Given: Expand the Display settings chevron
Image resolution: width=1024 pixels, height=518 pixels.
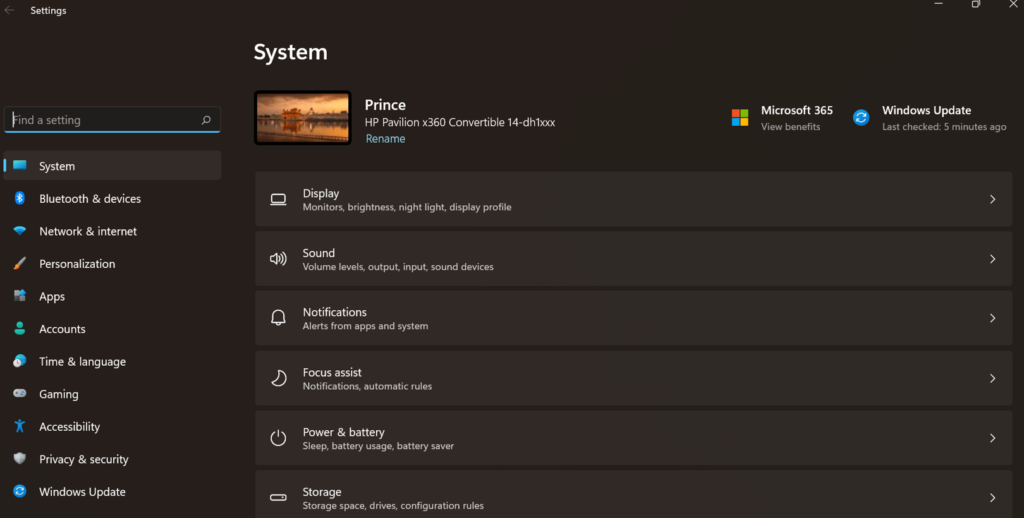Looking at the screenshot, I should coord(992,199).
